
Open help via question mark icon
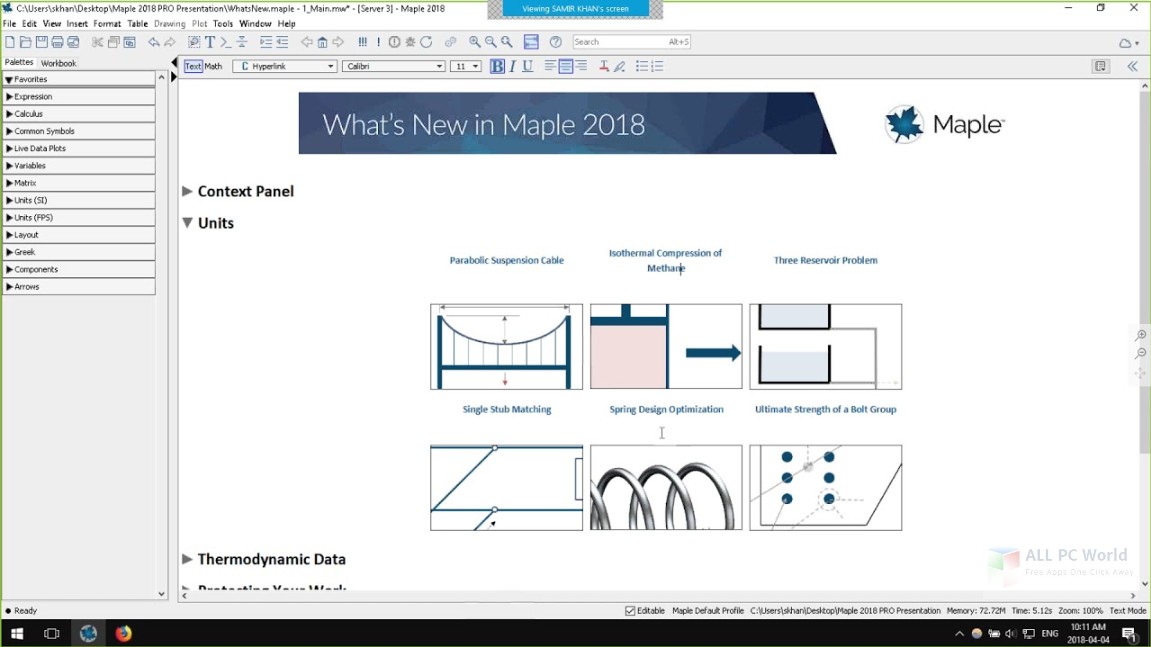coord(556,42)
